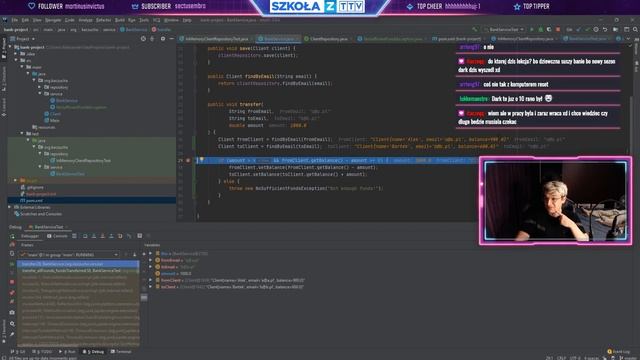This screenshot has width=640, height=360.
Task: Click Collapse All icon in Project panel
Action: 152,39
